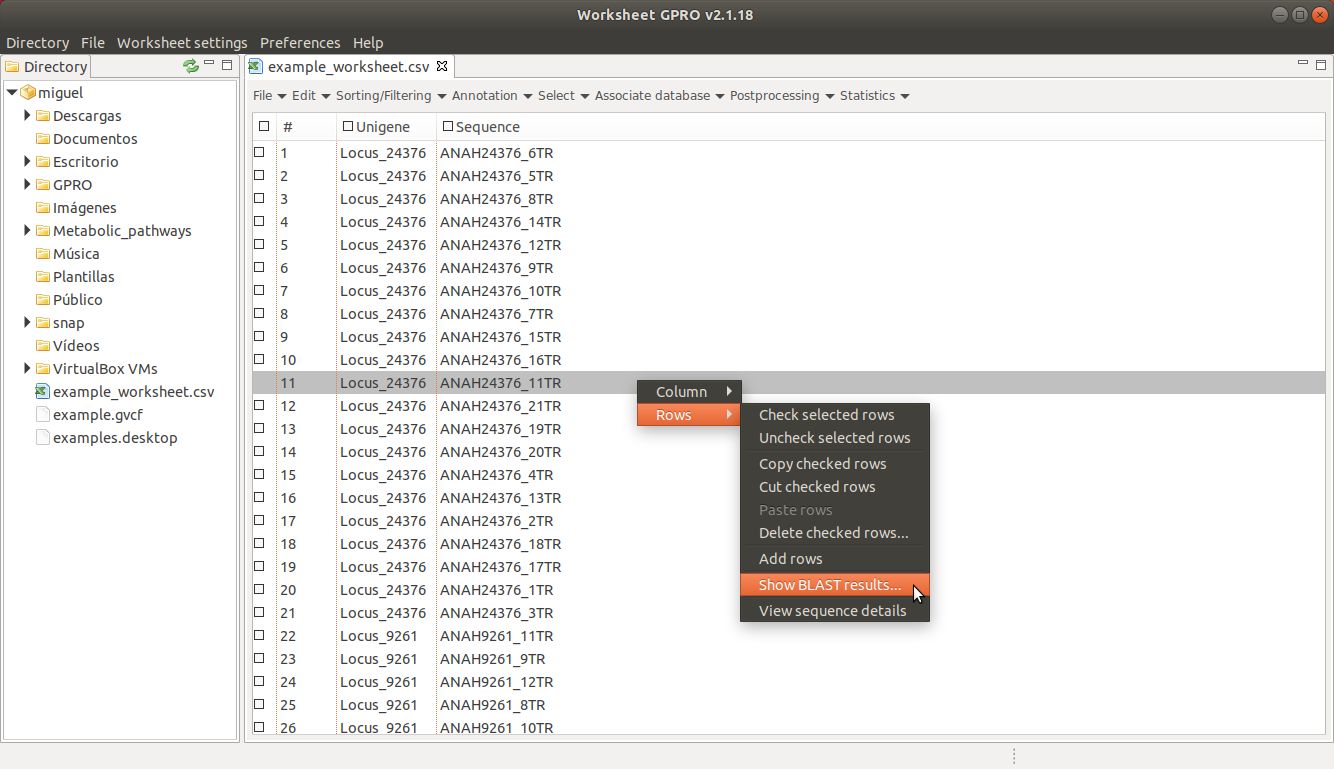1334x769 pixels.
Task: Click the GPRO folder icon
Action: click(43, 185)
